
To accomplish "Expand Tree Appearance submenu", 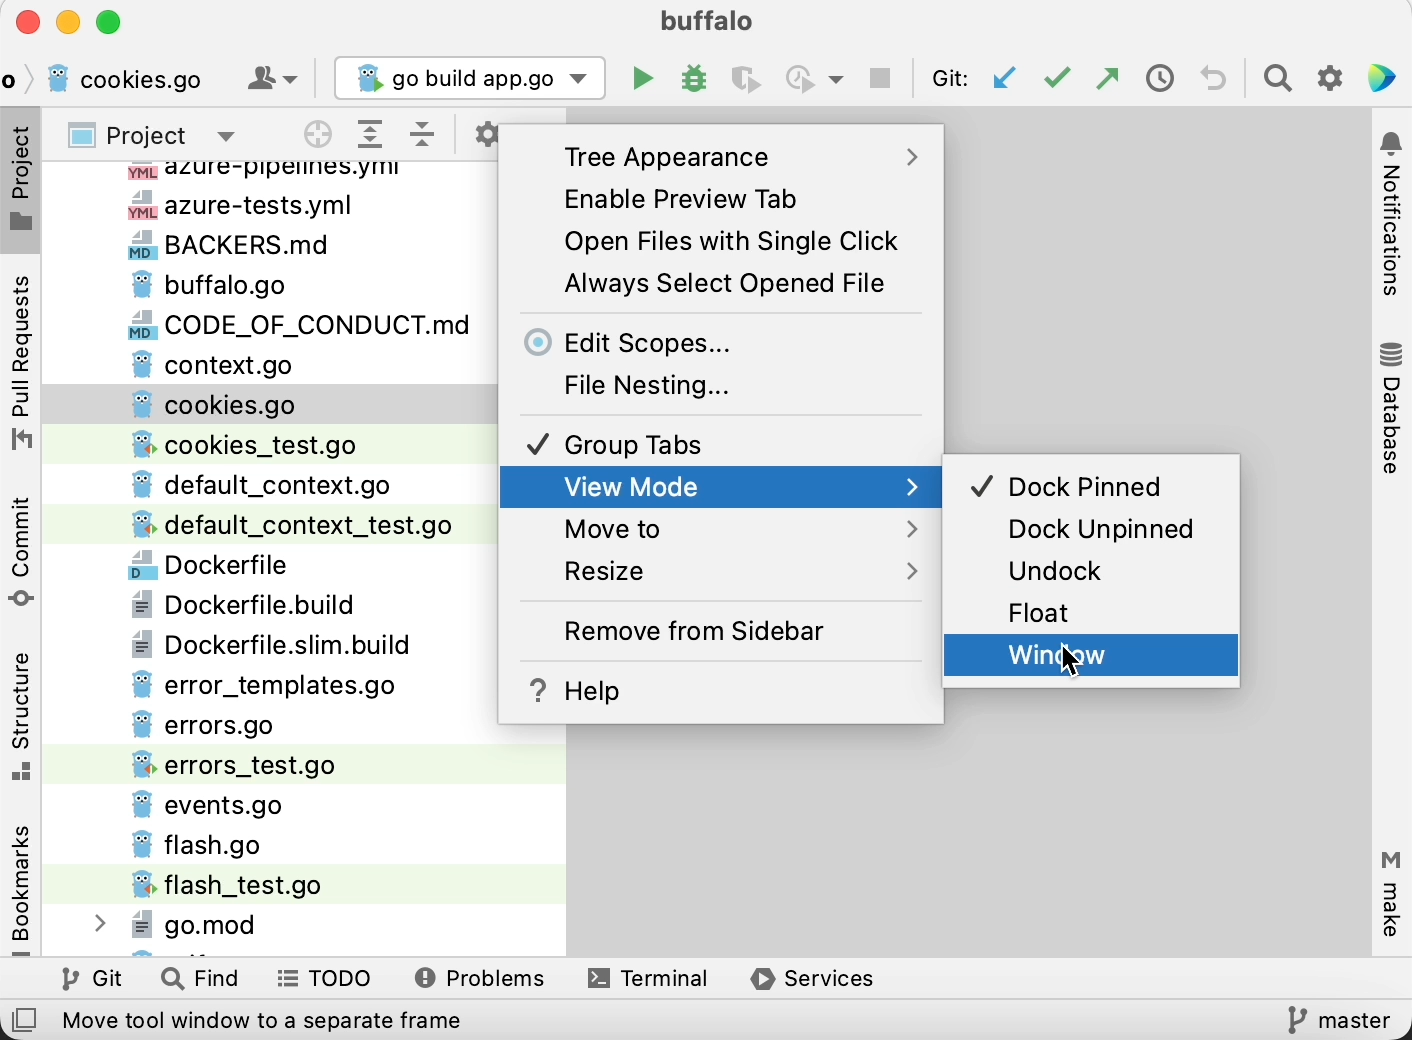I will (x=722, y=158).
